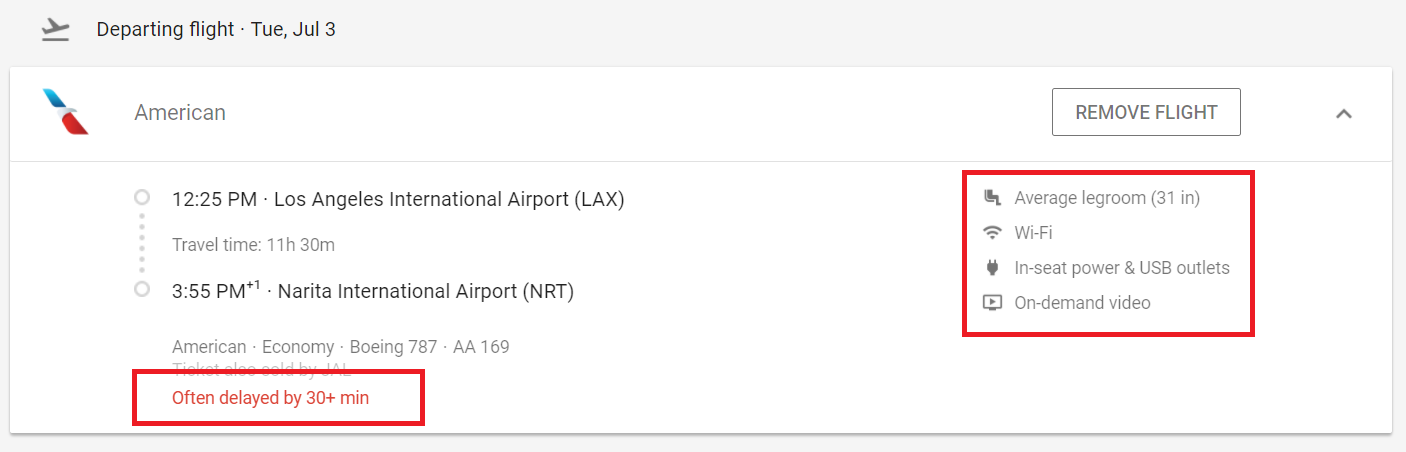Click the American airline name header

(x=180, y=113)
